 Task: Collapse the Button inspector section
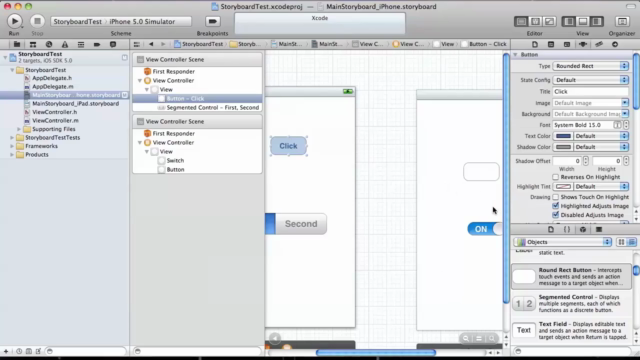pyautogui.click(x=515, y=55)
